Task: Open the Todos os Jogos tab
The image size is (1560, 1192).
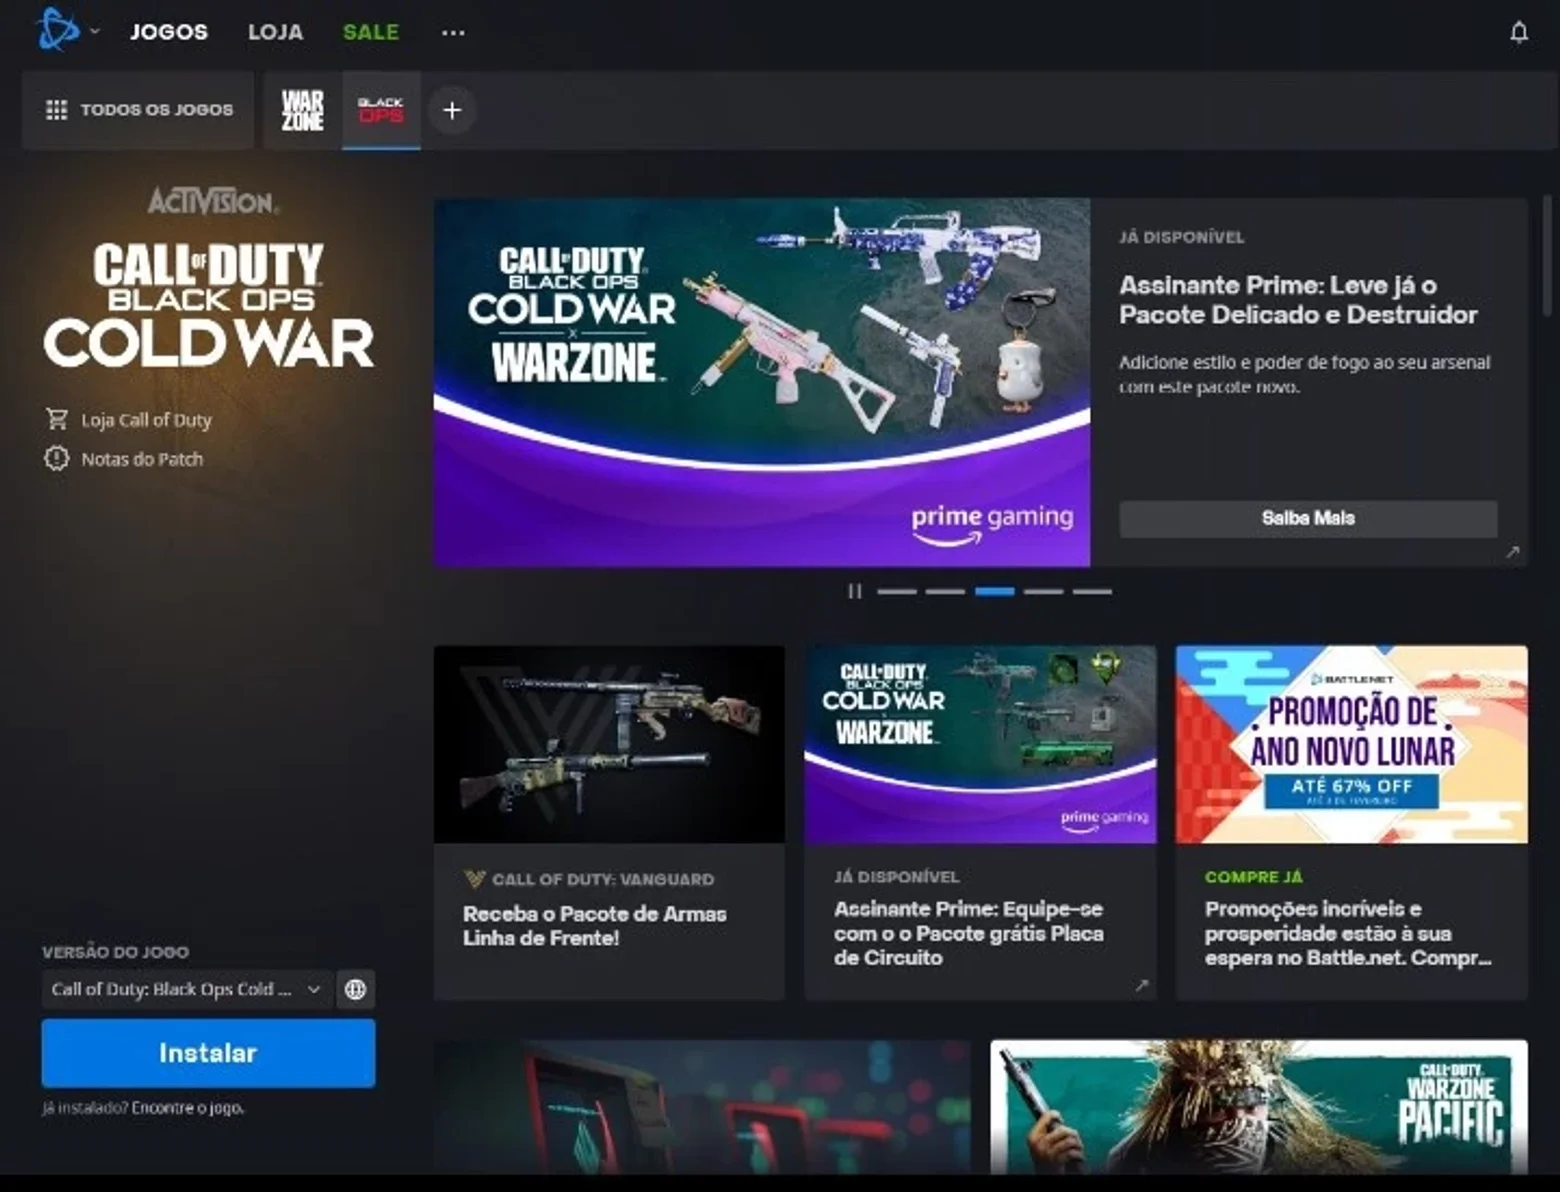Action: click(x=138, y=110)
